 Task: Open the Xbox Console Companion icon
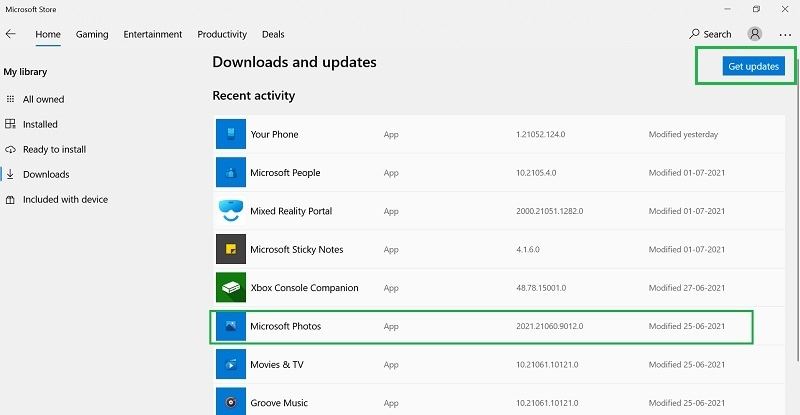pos(231,288)
